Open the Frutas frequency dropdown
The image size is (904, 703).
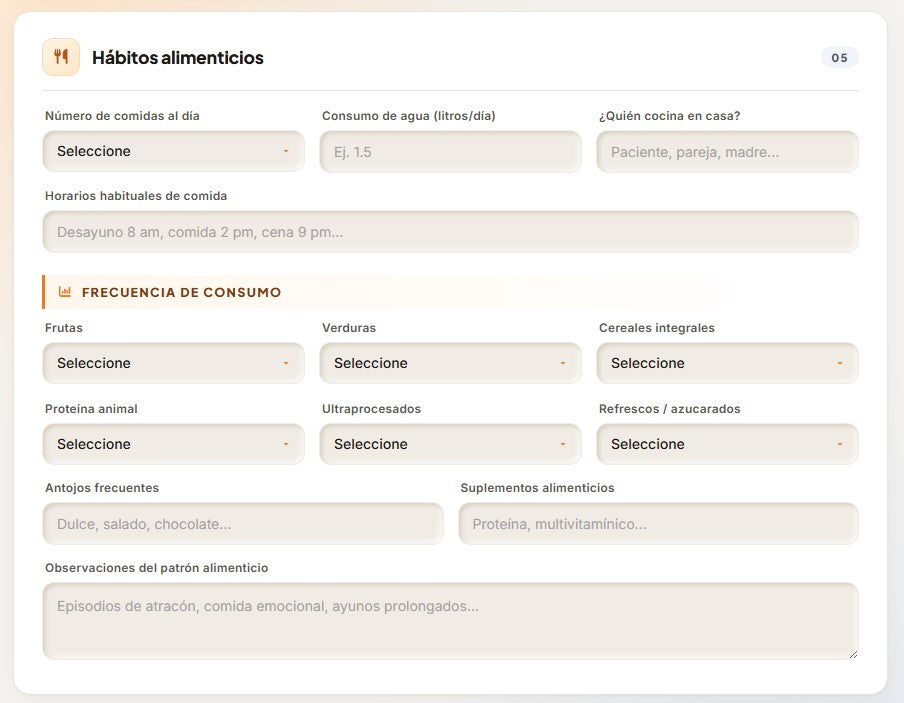tap(174, 363)
